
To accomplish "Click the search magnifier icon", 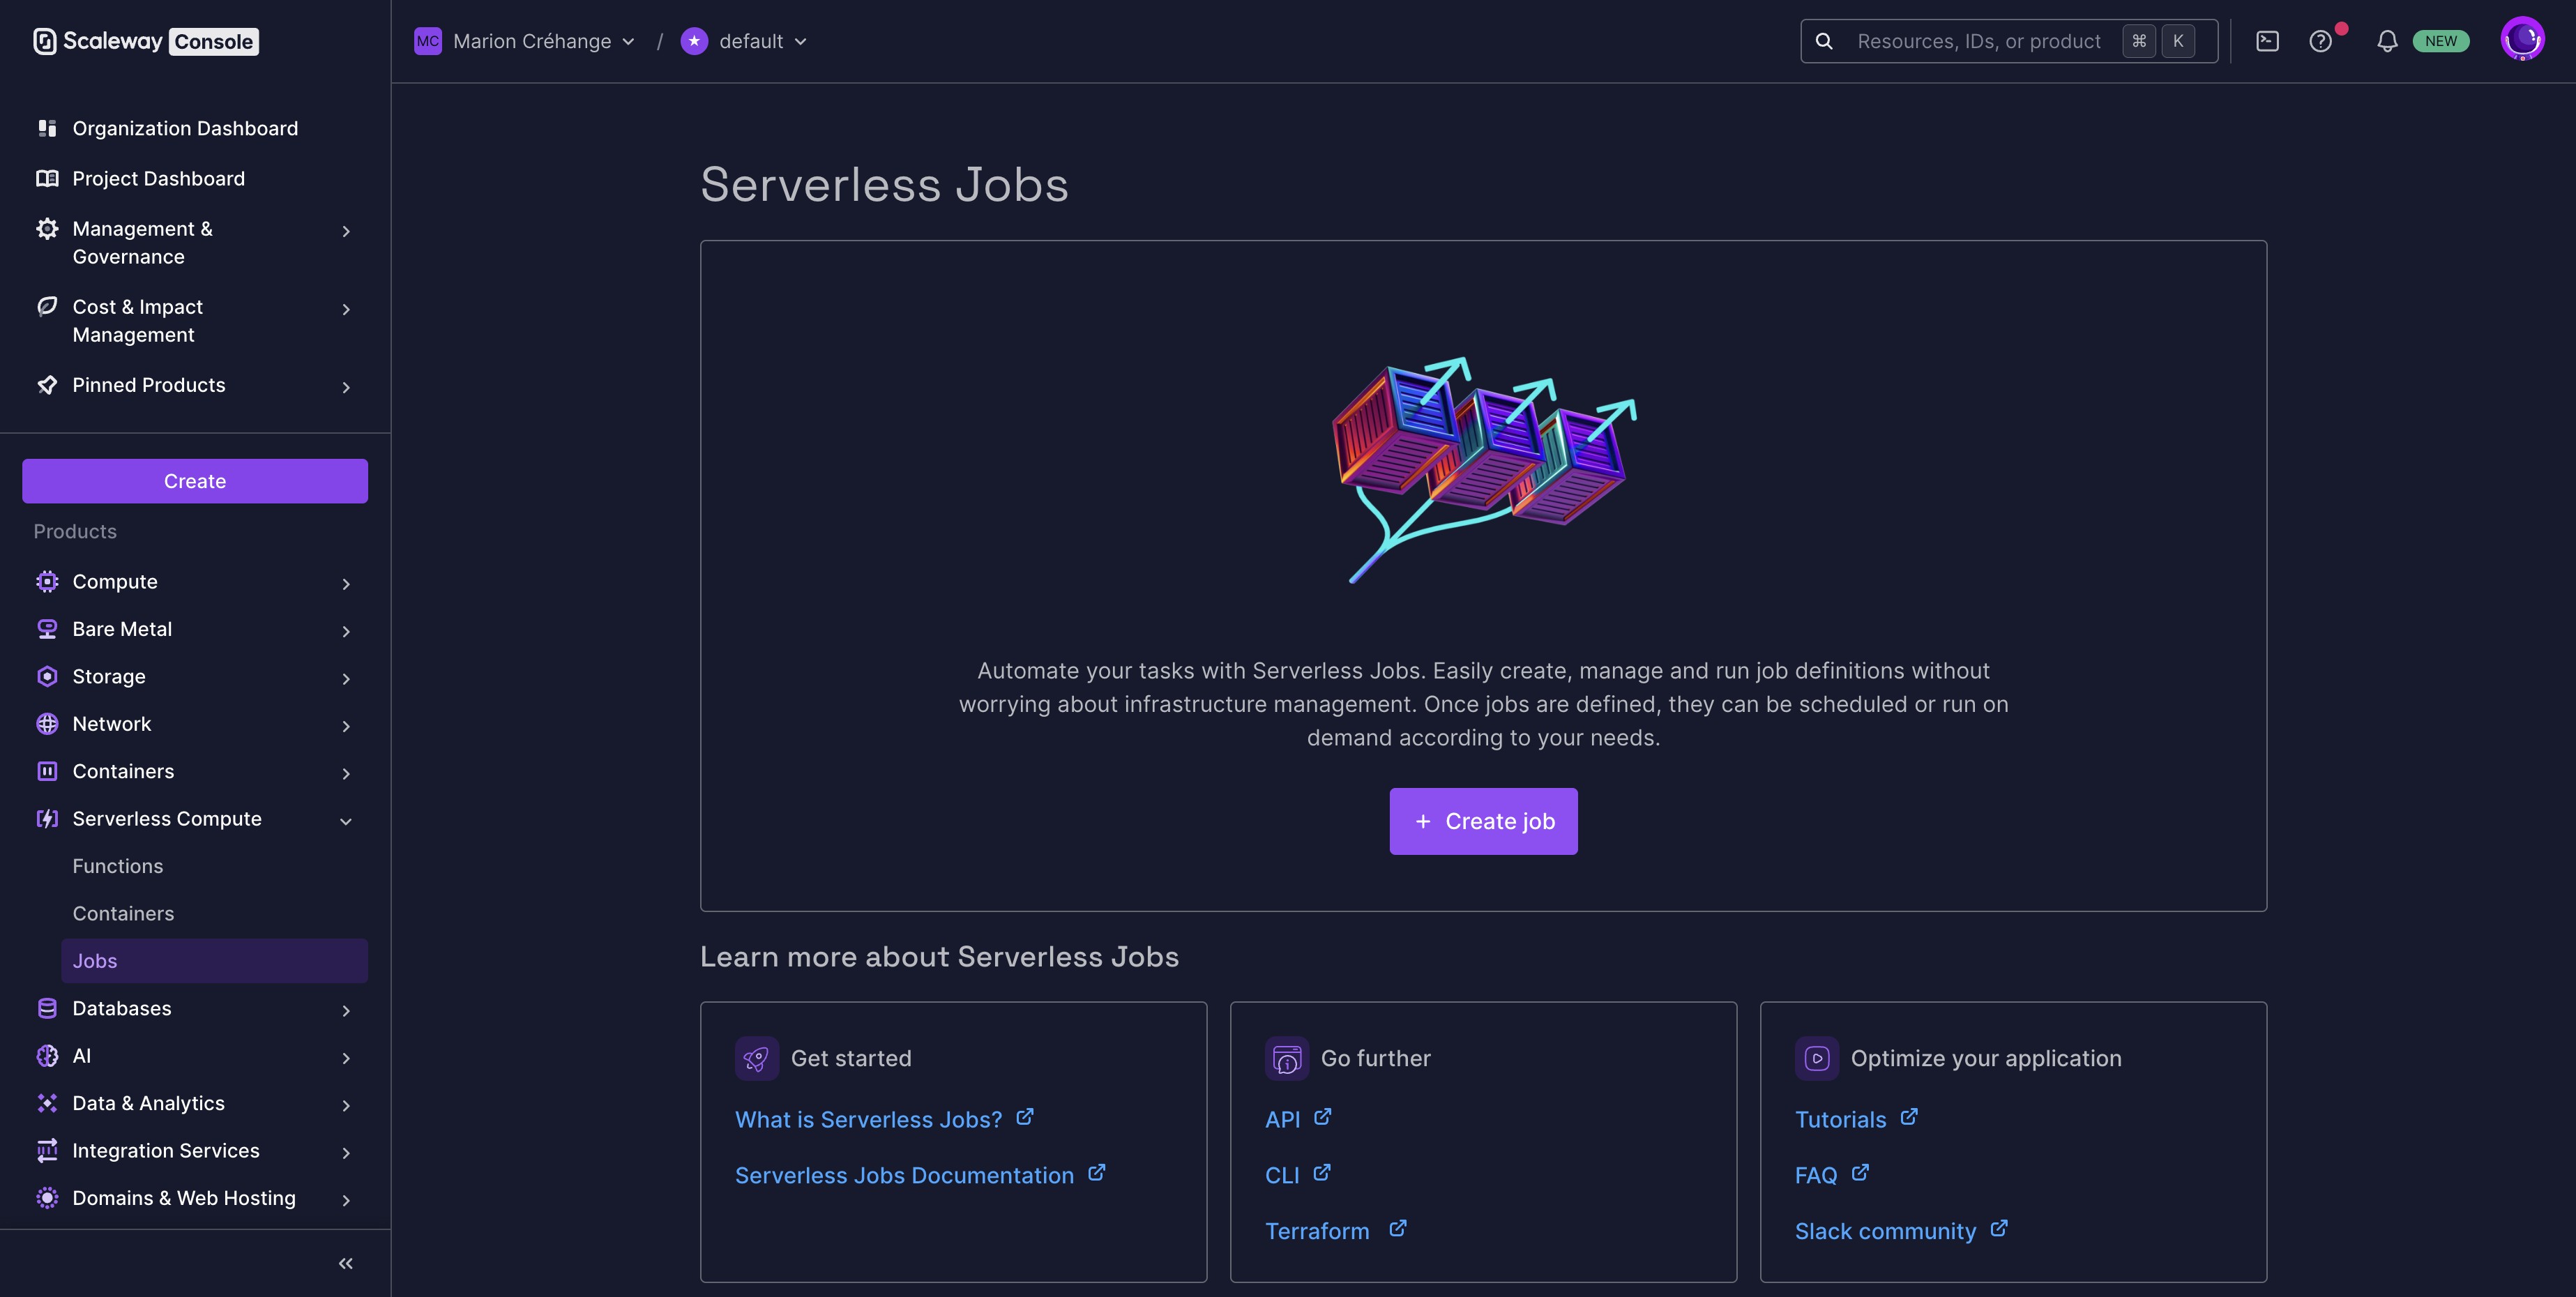I will point(1824,41).
